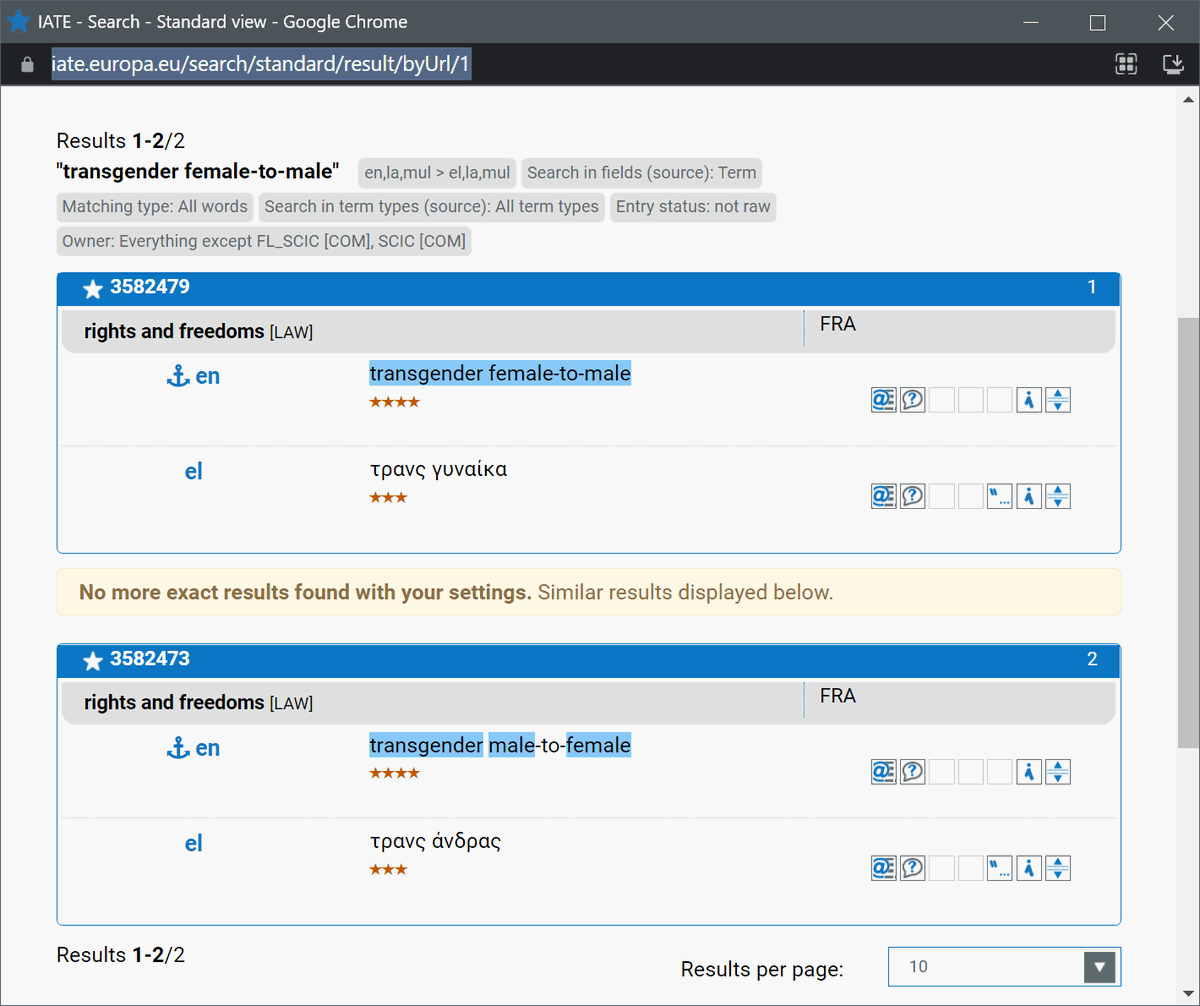Expand details arrows for transgender male-to-female row
Screen dimensions: 1200x1006
1058,771
